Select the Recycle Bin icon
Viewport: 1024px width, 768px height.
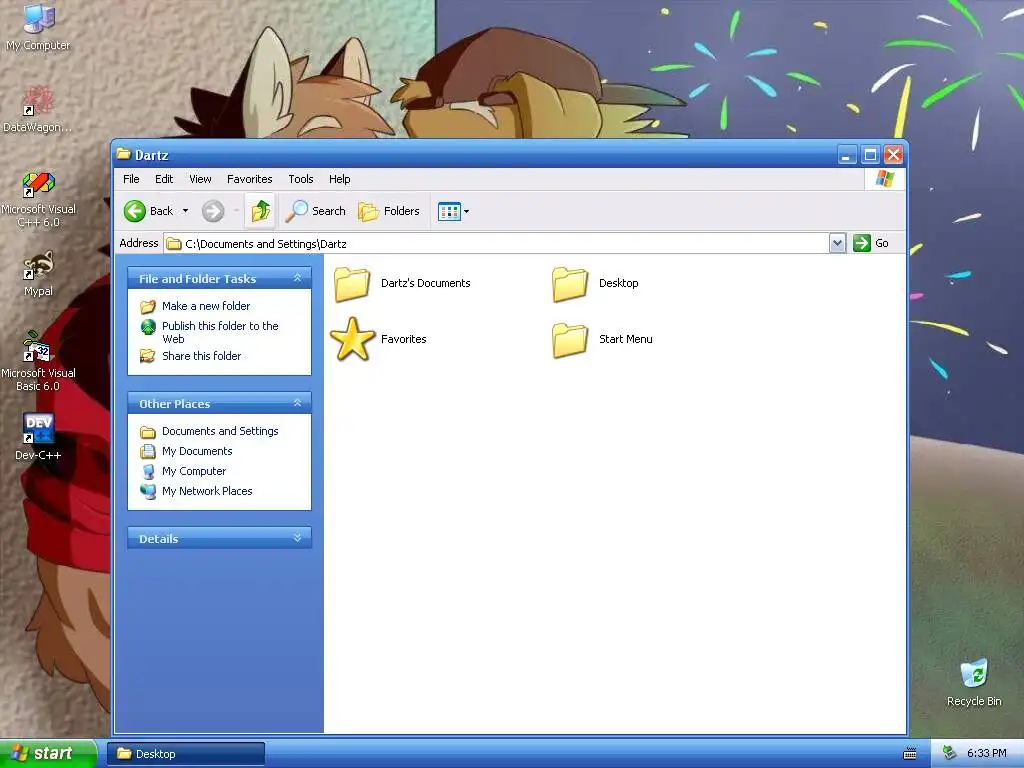tap(974, 674)
